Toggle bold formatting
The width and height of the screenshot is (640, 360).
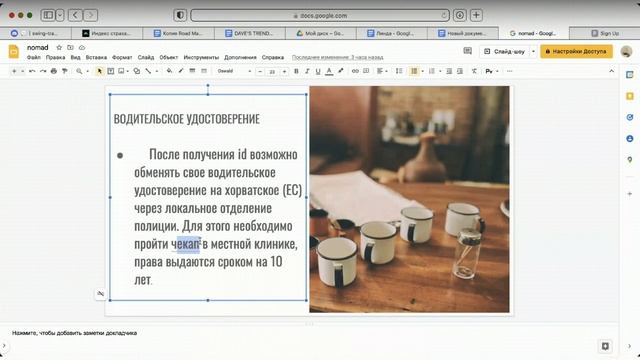click(296, 71)
